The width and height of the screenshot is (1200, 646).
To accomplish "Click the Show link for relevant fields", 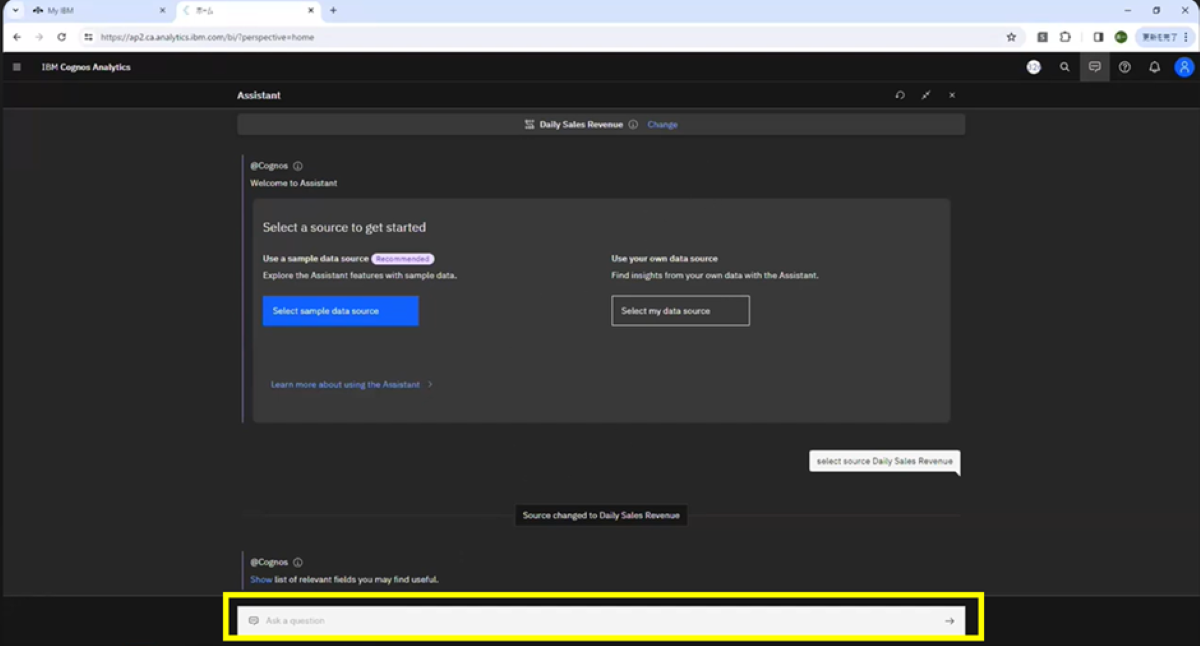I will pos(261,580).
